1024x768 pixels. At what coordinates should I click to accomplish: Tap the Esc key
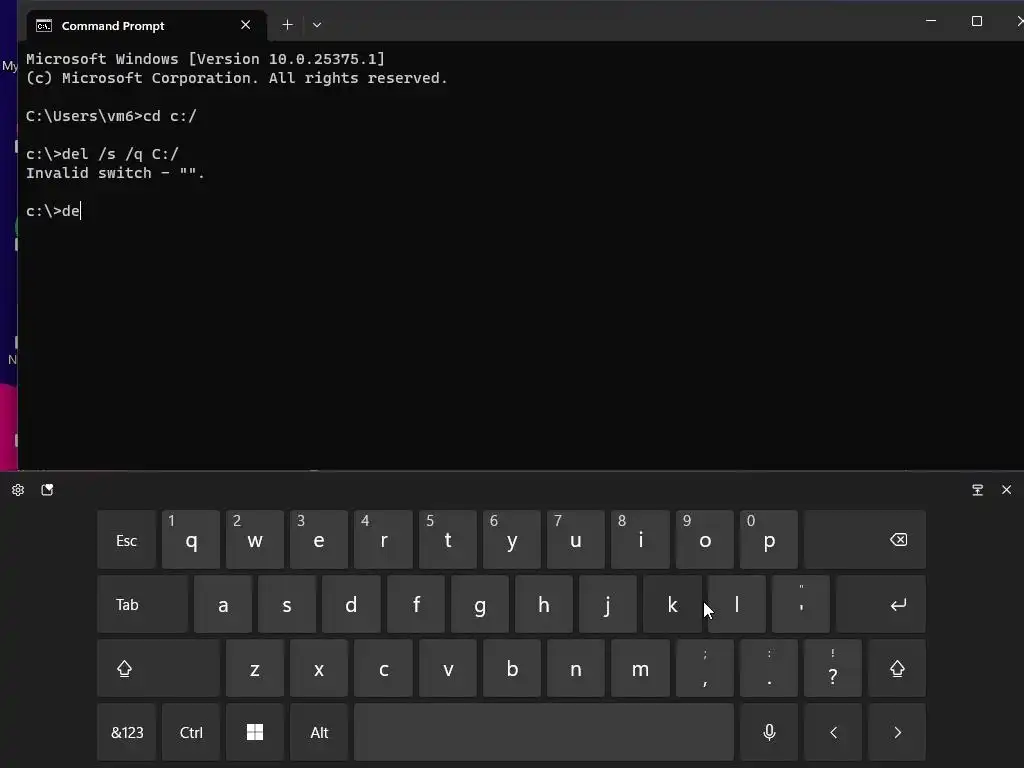pyautogui.click(x=126, y=540)
